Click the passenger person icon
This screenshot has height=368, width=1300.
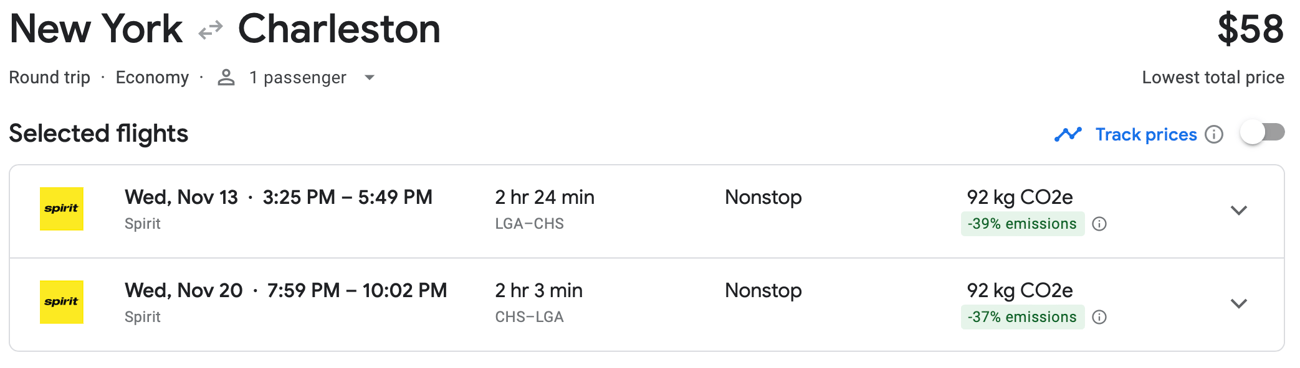pyautogui.click(x=226, y=78)
